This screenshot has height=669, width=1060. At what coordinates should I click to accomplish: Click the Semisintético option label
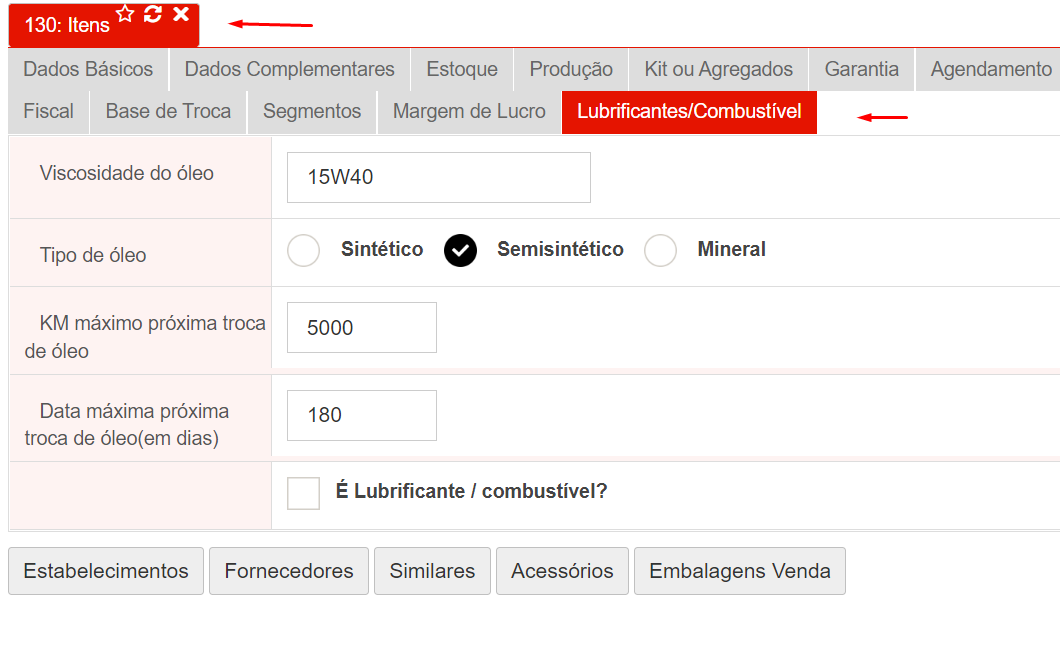tap(560, 249)
